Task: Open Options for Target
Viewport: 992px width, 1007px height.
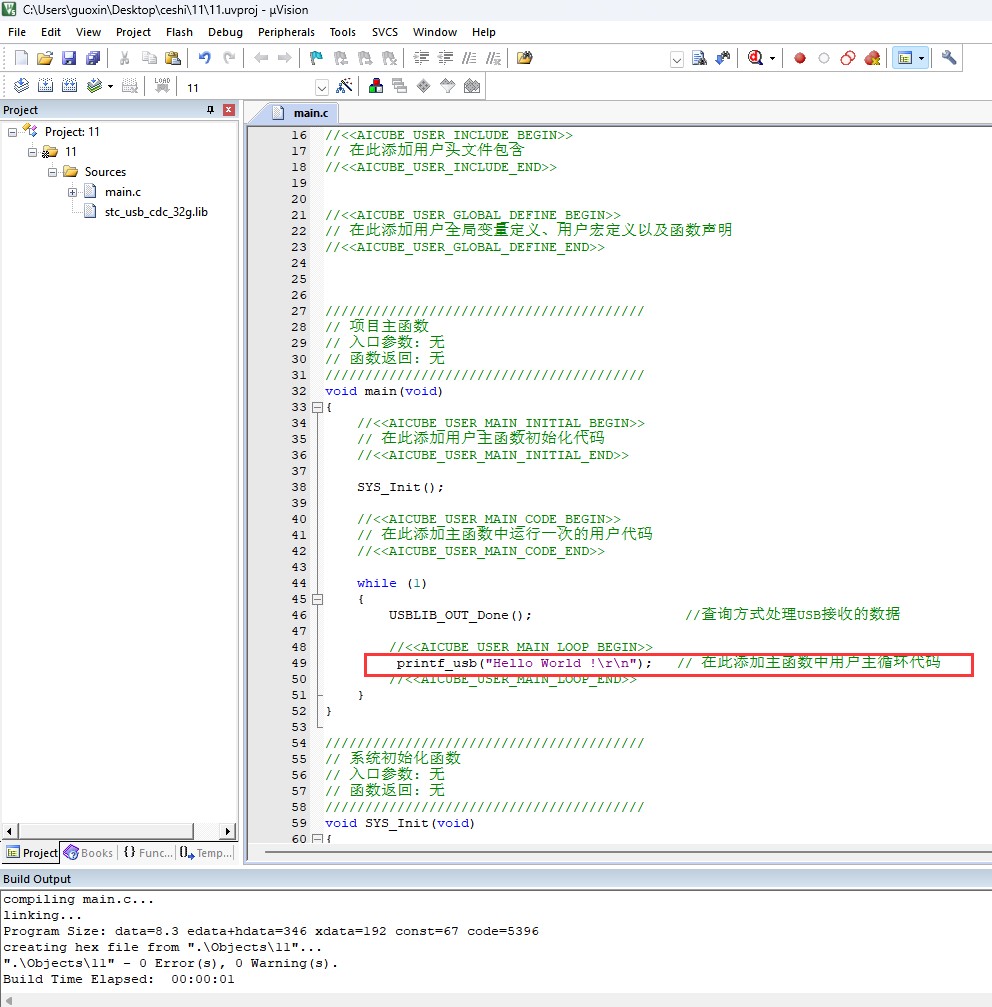Action: click(345, 86)
